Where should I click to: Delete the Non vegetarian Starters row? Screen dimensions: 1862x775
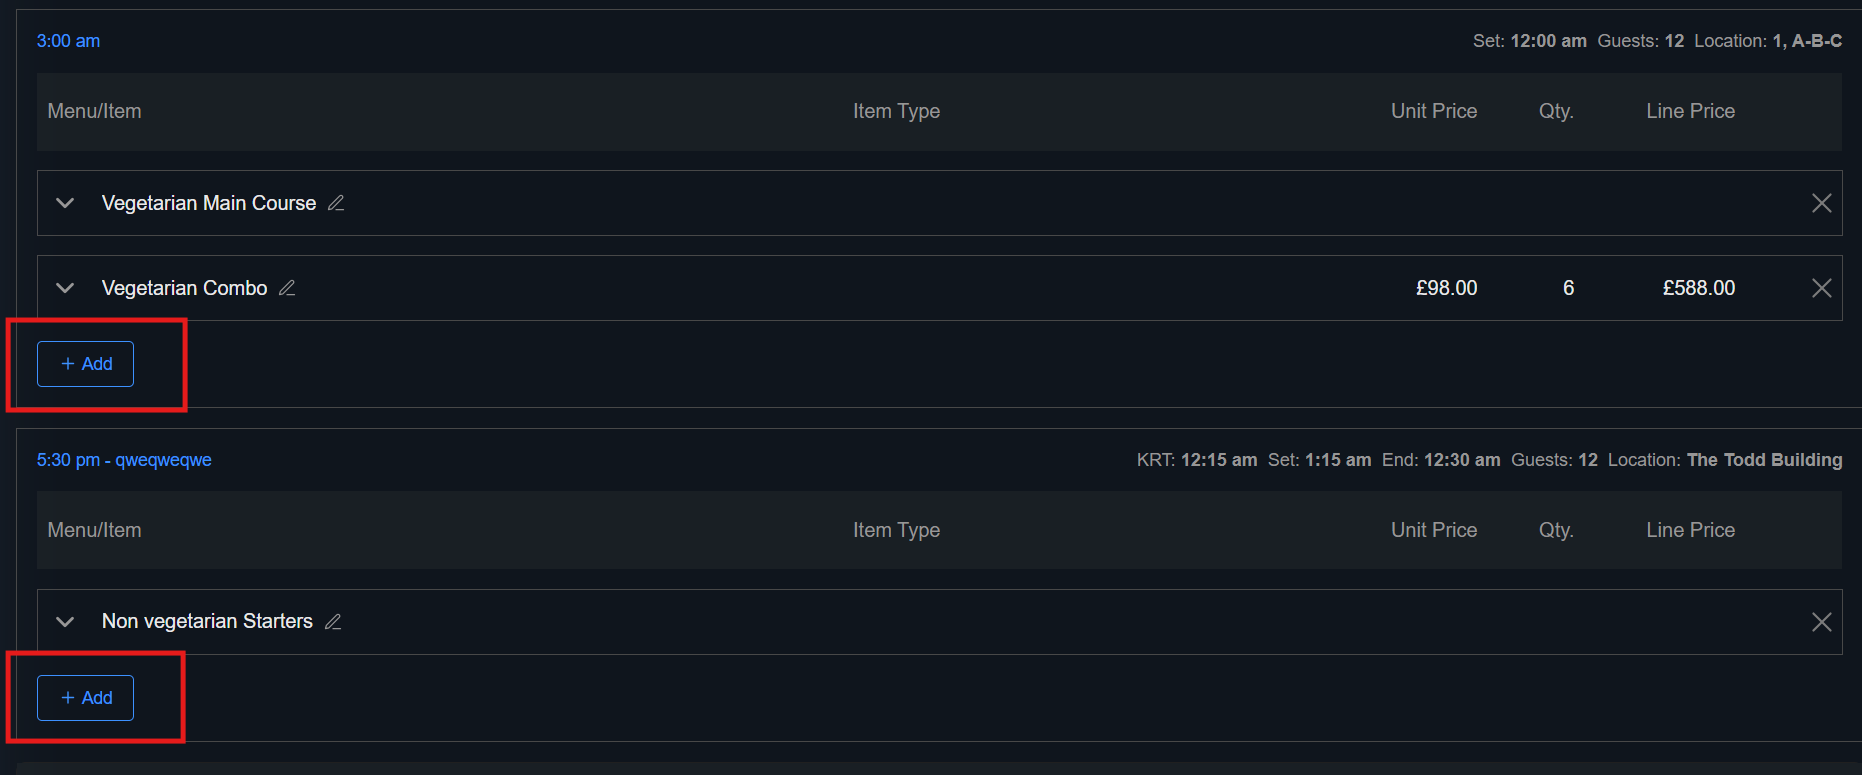pyautogui.click(x=1821, y=622)
